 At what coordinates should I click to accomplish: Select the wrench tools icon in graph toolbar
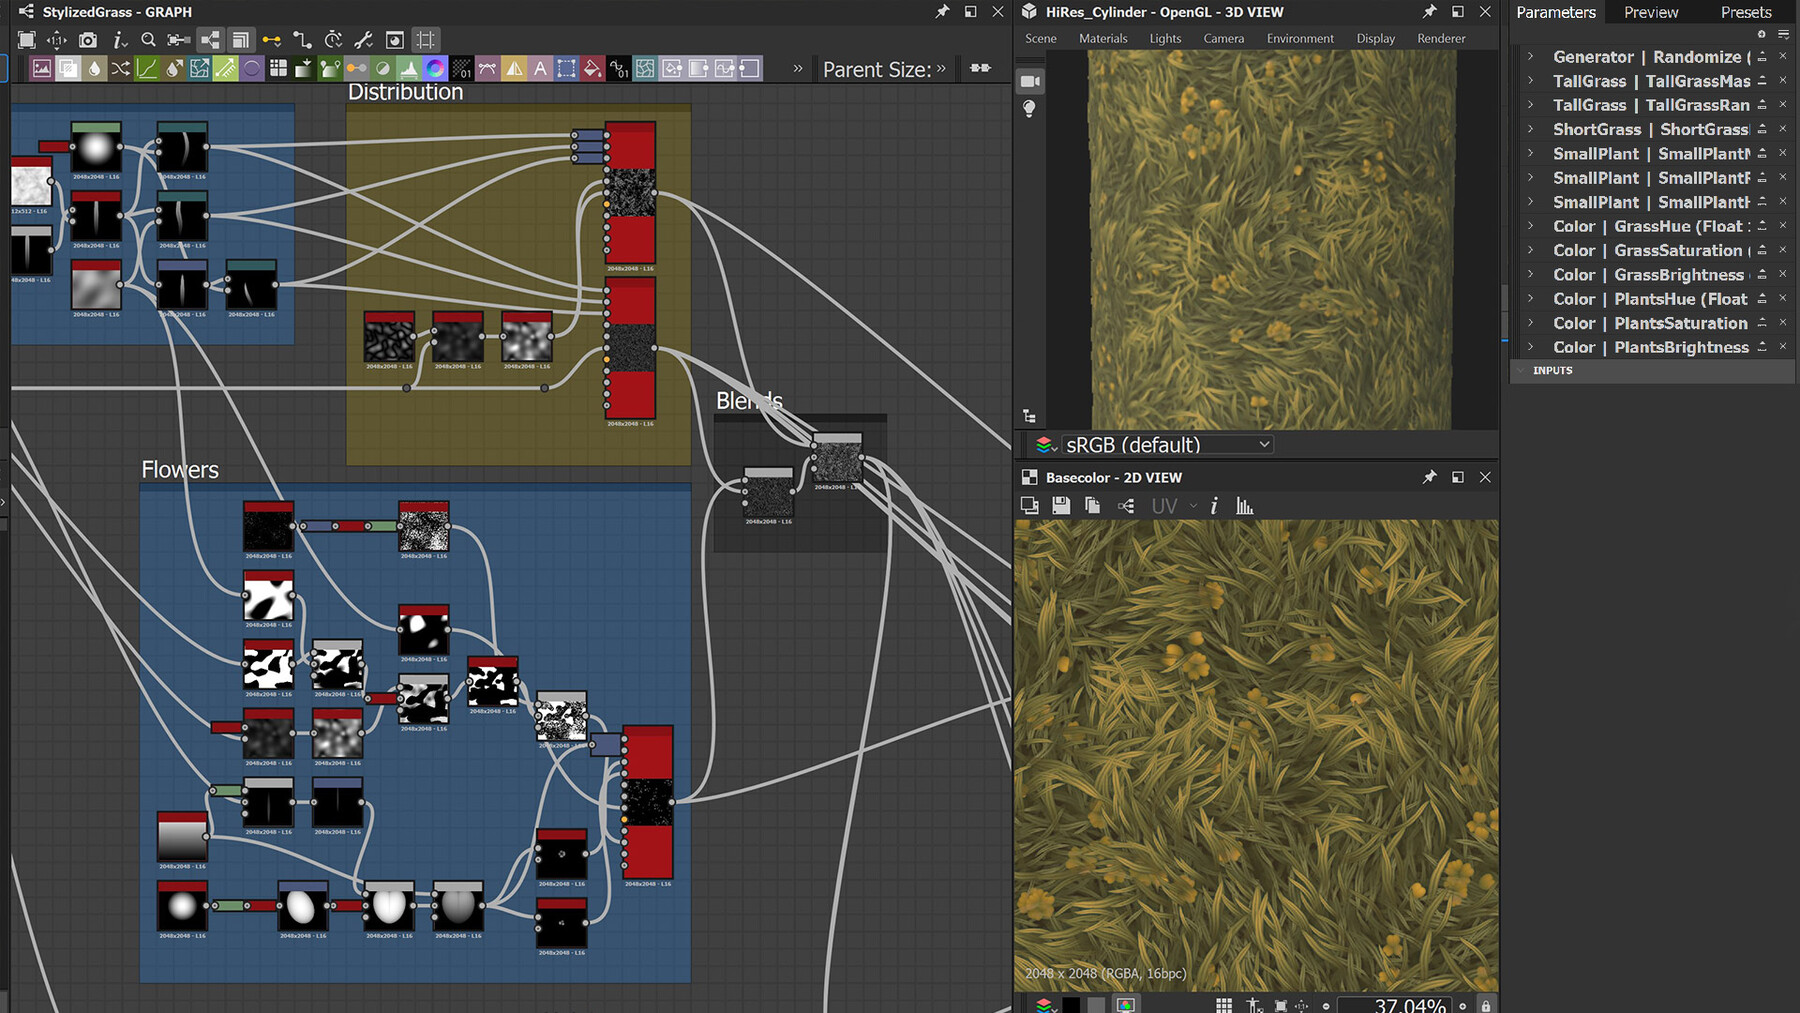pyautogui.click(x=363, y=40)
